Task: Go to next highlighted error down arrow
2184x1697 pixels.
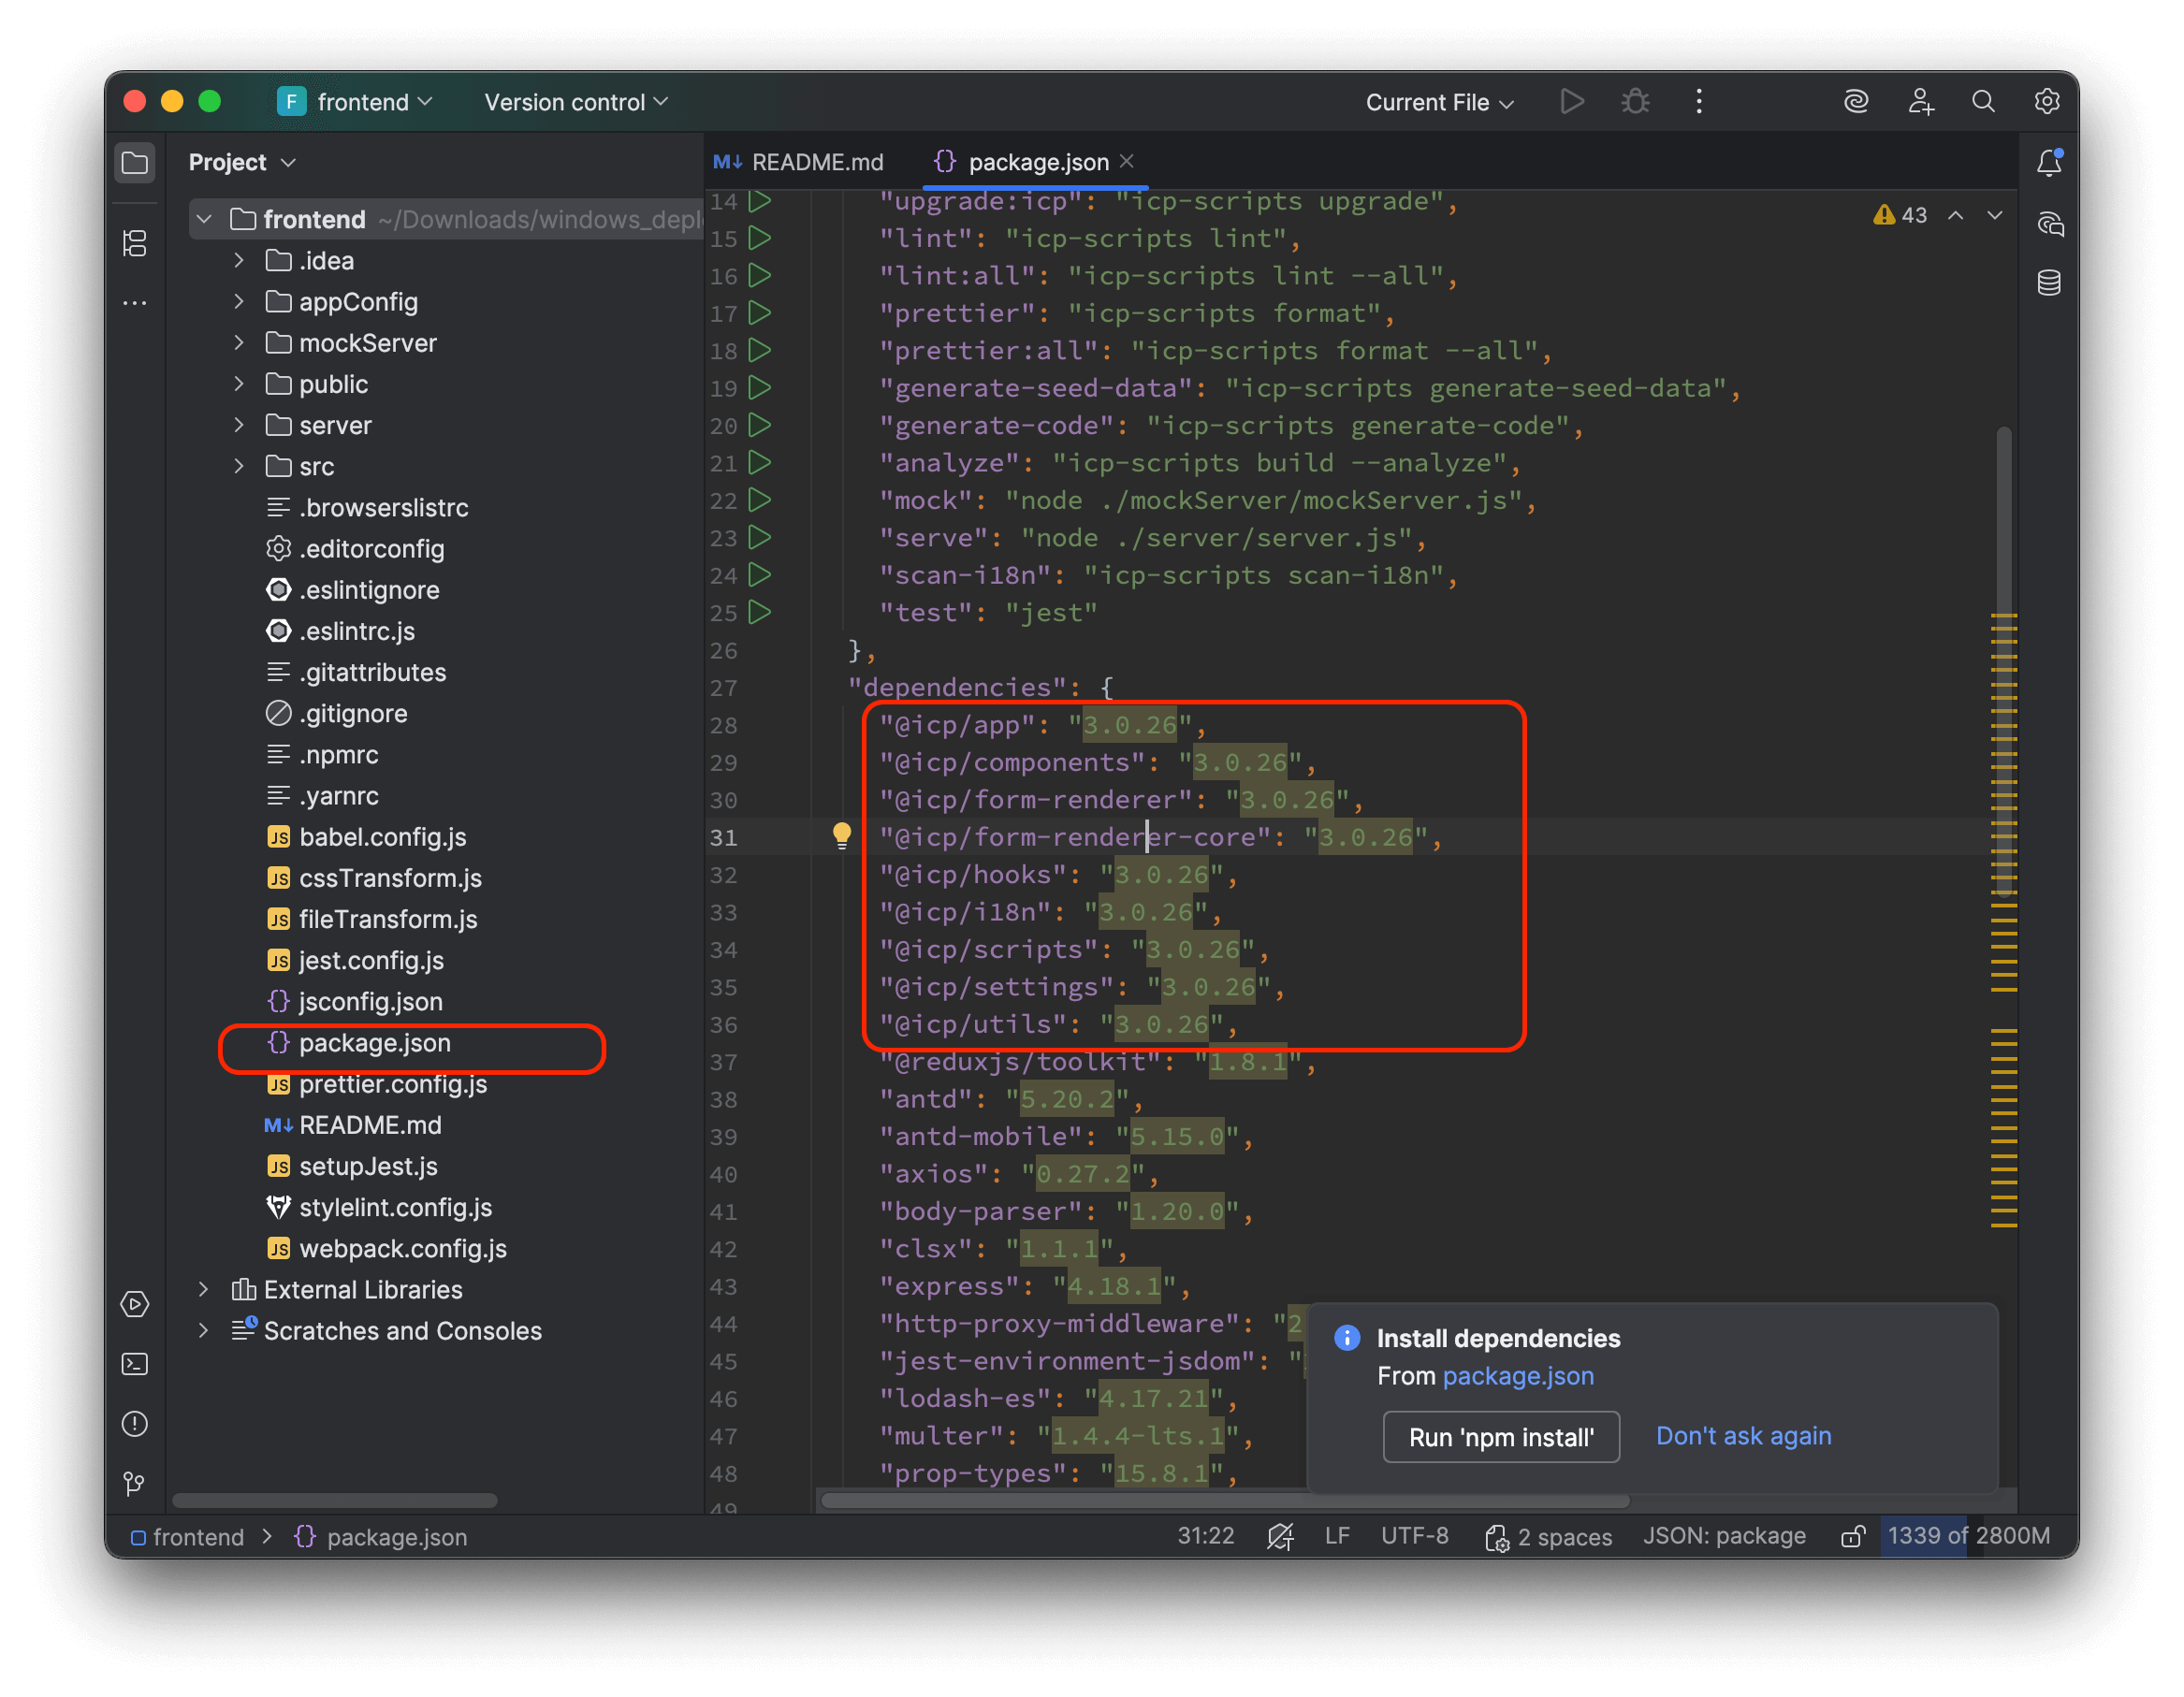Action: 1995,215
